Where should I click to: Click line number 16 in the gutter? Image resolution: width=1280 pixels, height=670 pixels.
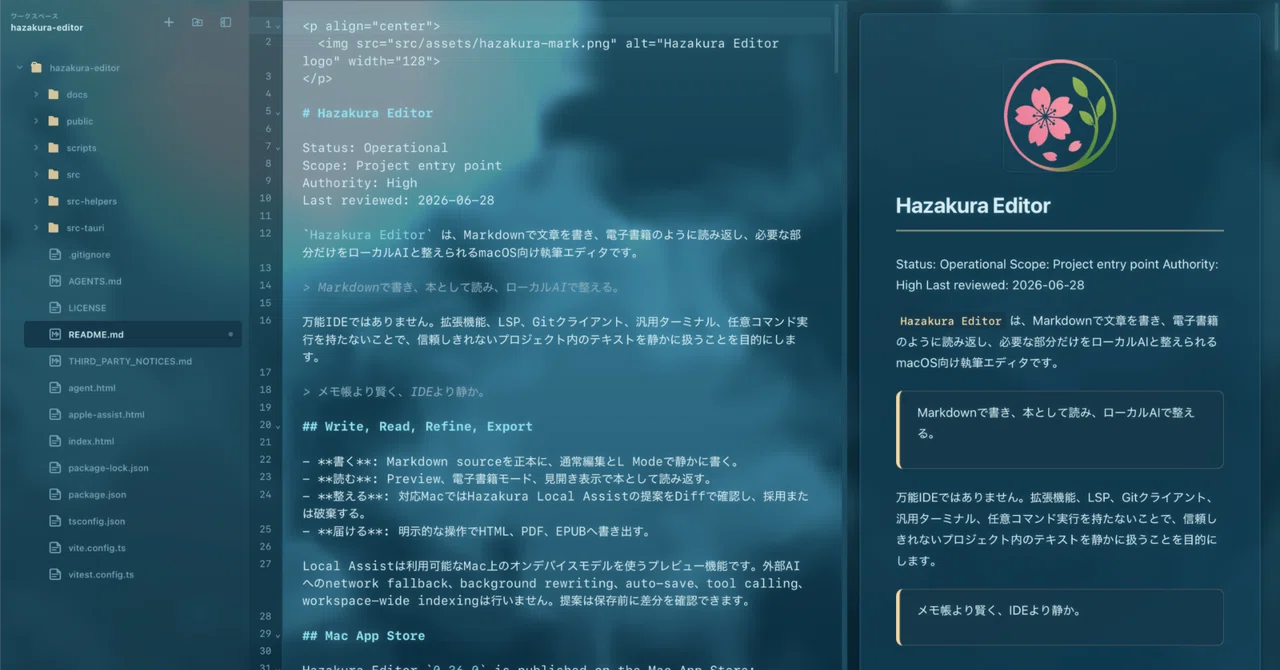265,321
